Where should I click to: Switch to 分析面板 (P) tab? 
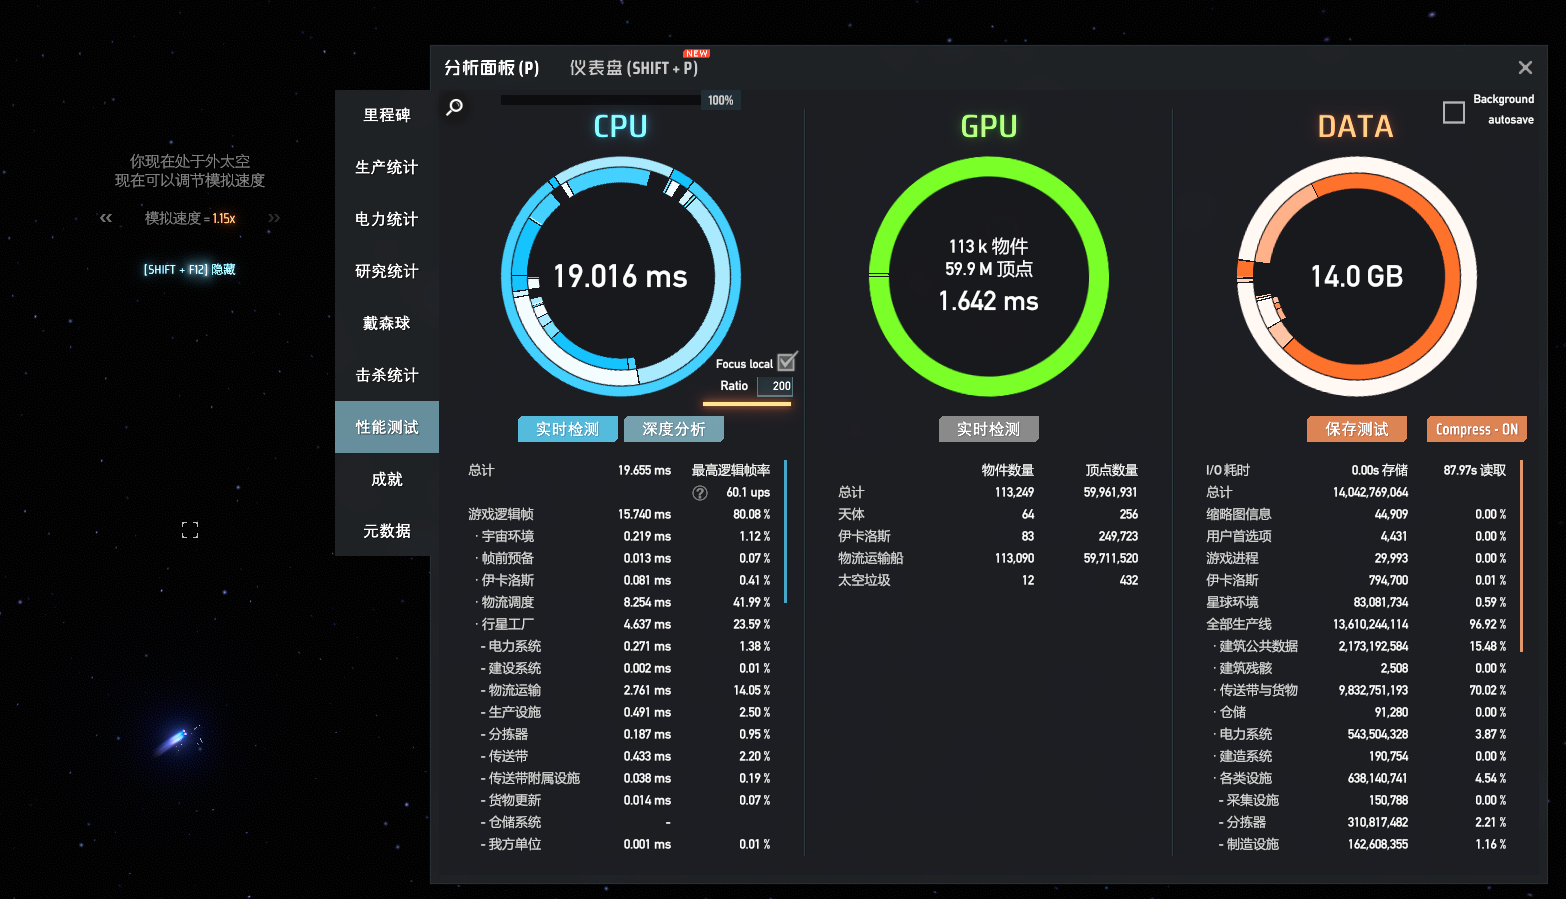[491, 68]
